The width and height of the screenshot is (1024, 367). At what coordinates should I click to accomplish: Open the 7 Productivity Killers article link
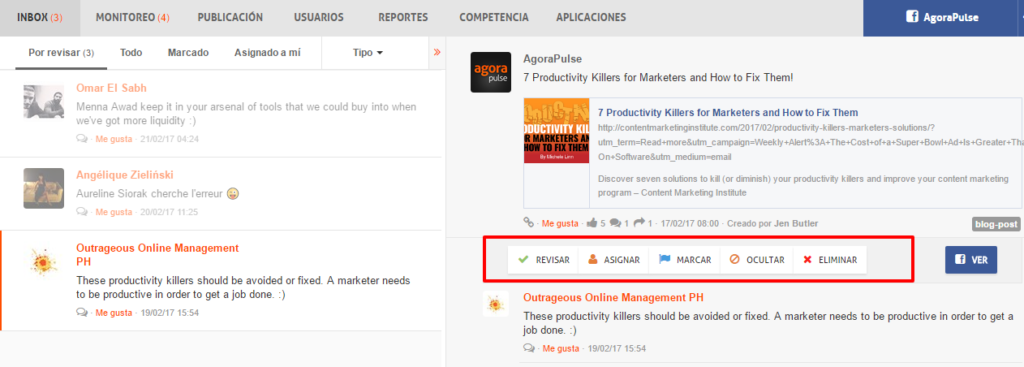click(728, 112)
